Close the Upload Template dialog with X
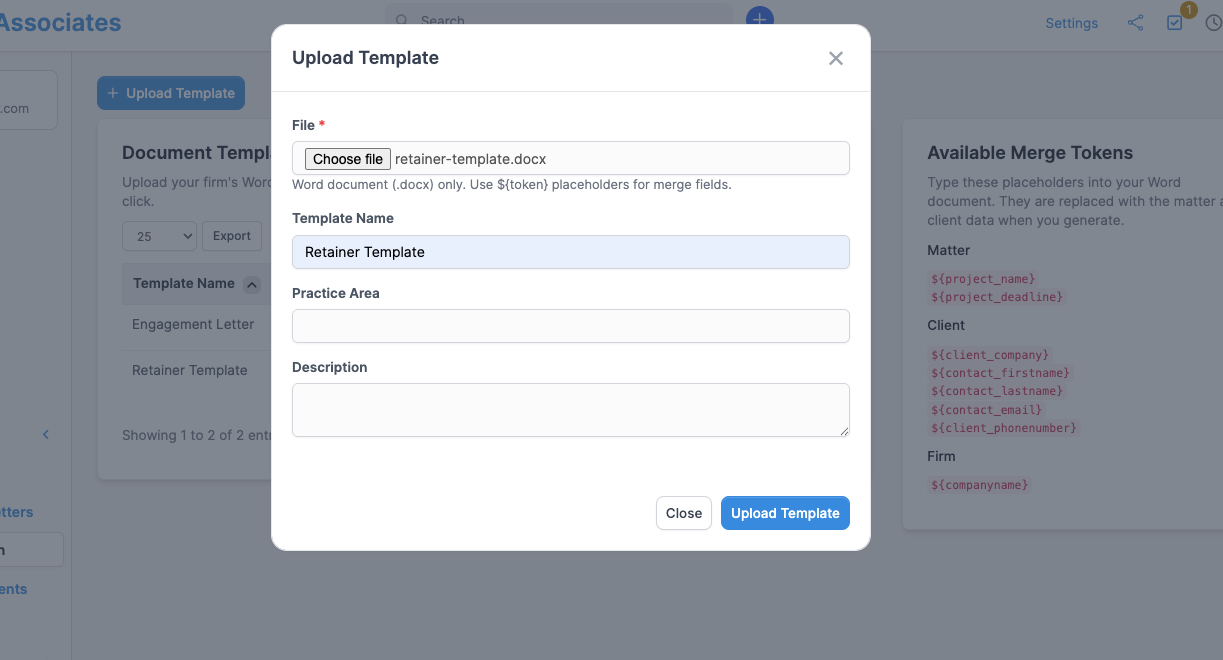 point(836,58)
